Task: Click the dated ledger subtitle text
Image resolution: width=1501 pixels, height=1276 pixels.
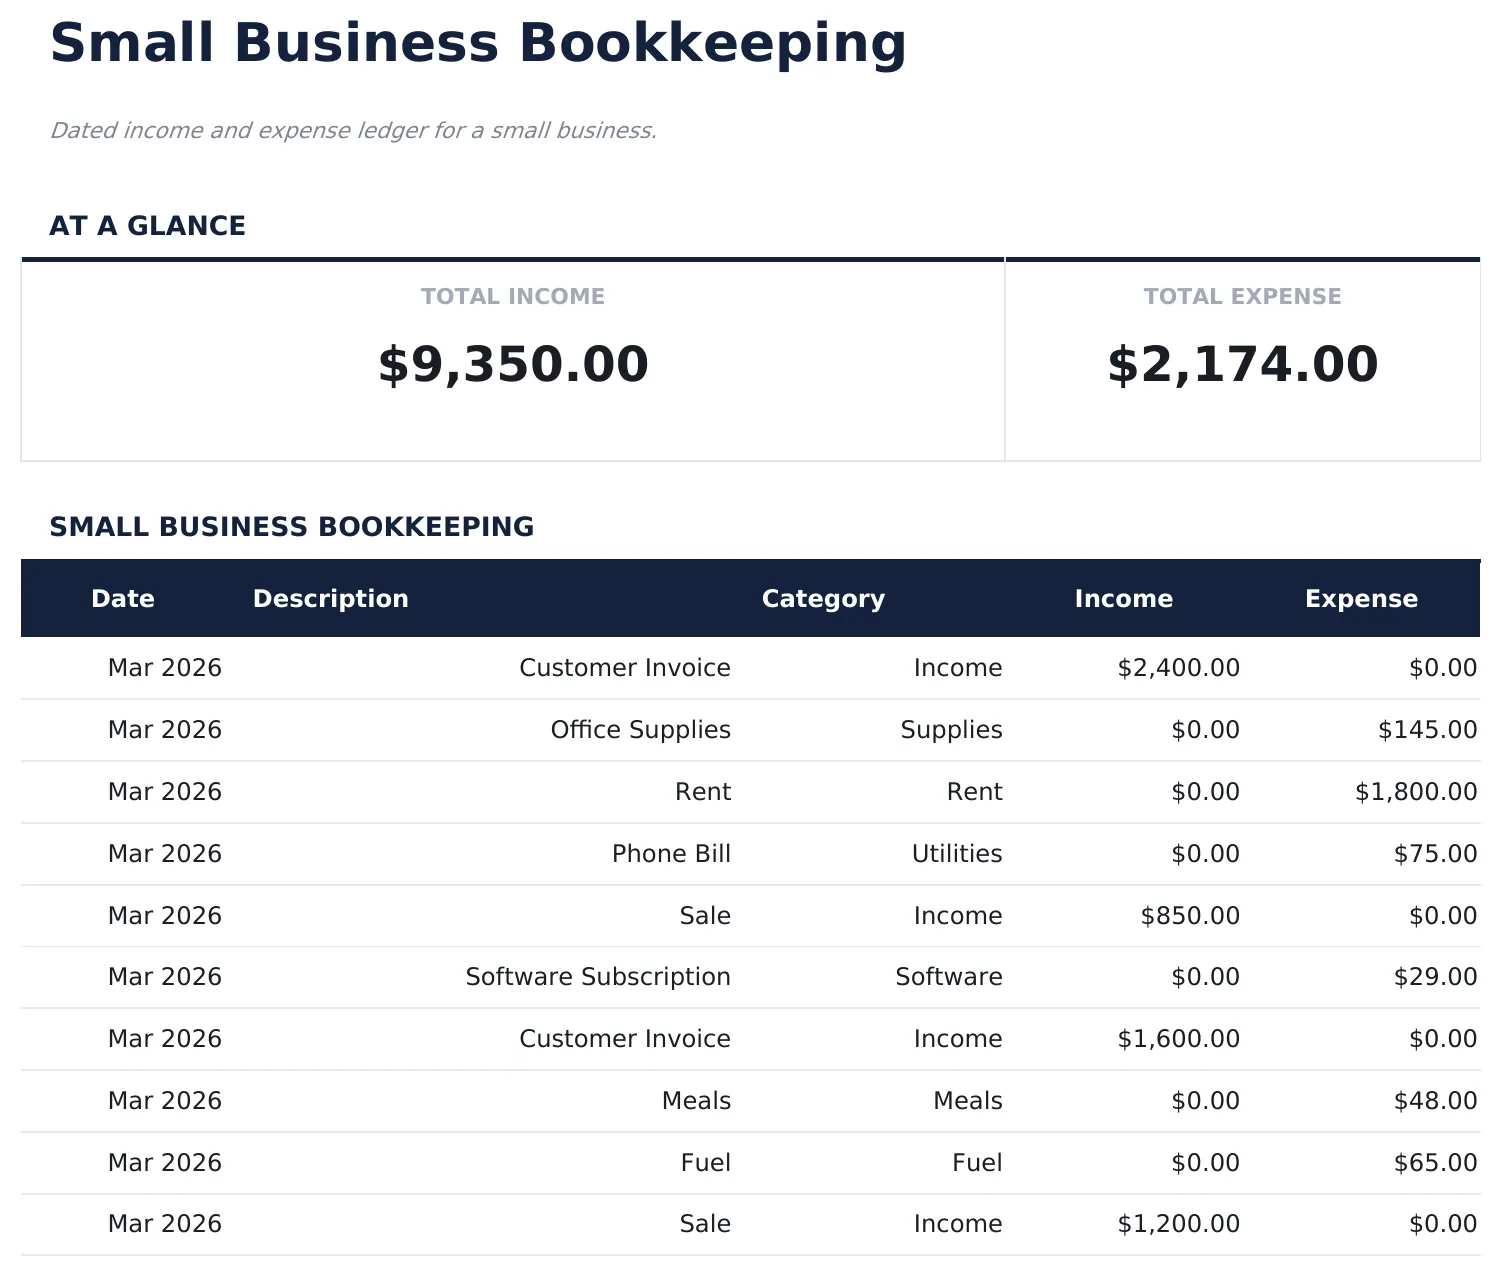Action: pyautogui.click(x=355, y=130)
